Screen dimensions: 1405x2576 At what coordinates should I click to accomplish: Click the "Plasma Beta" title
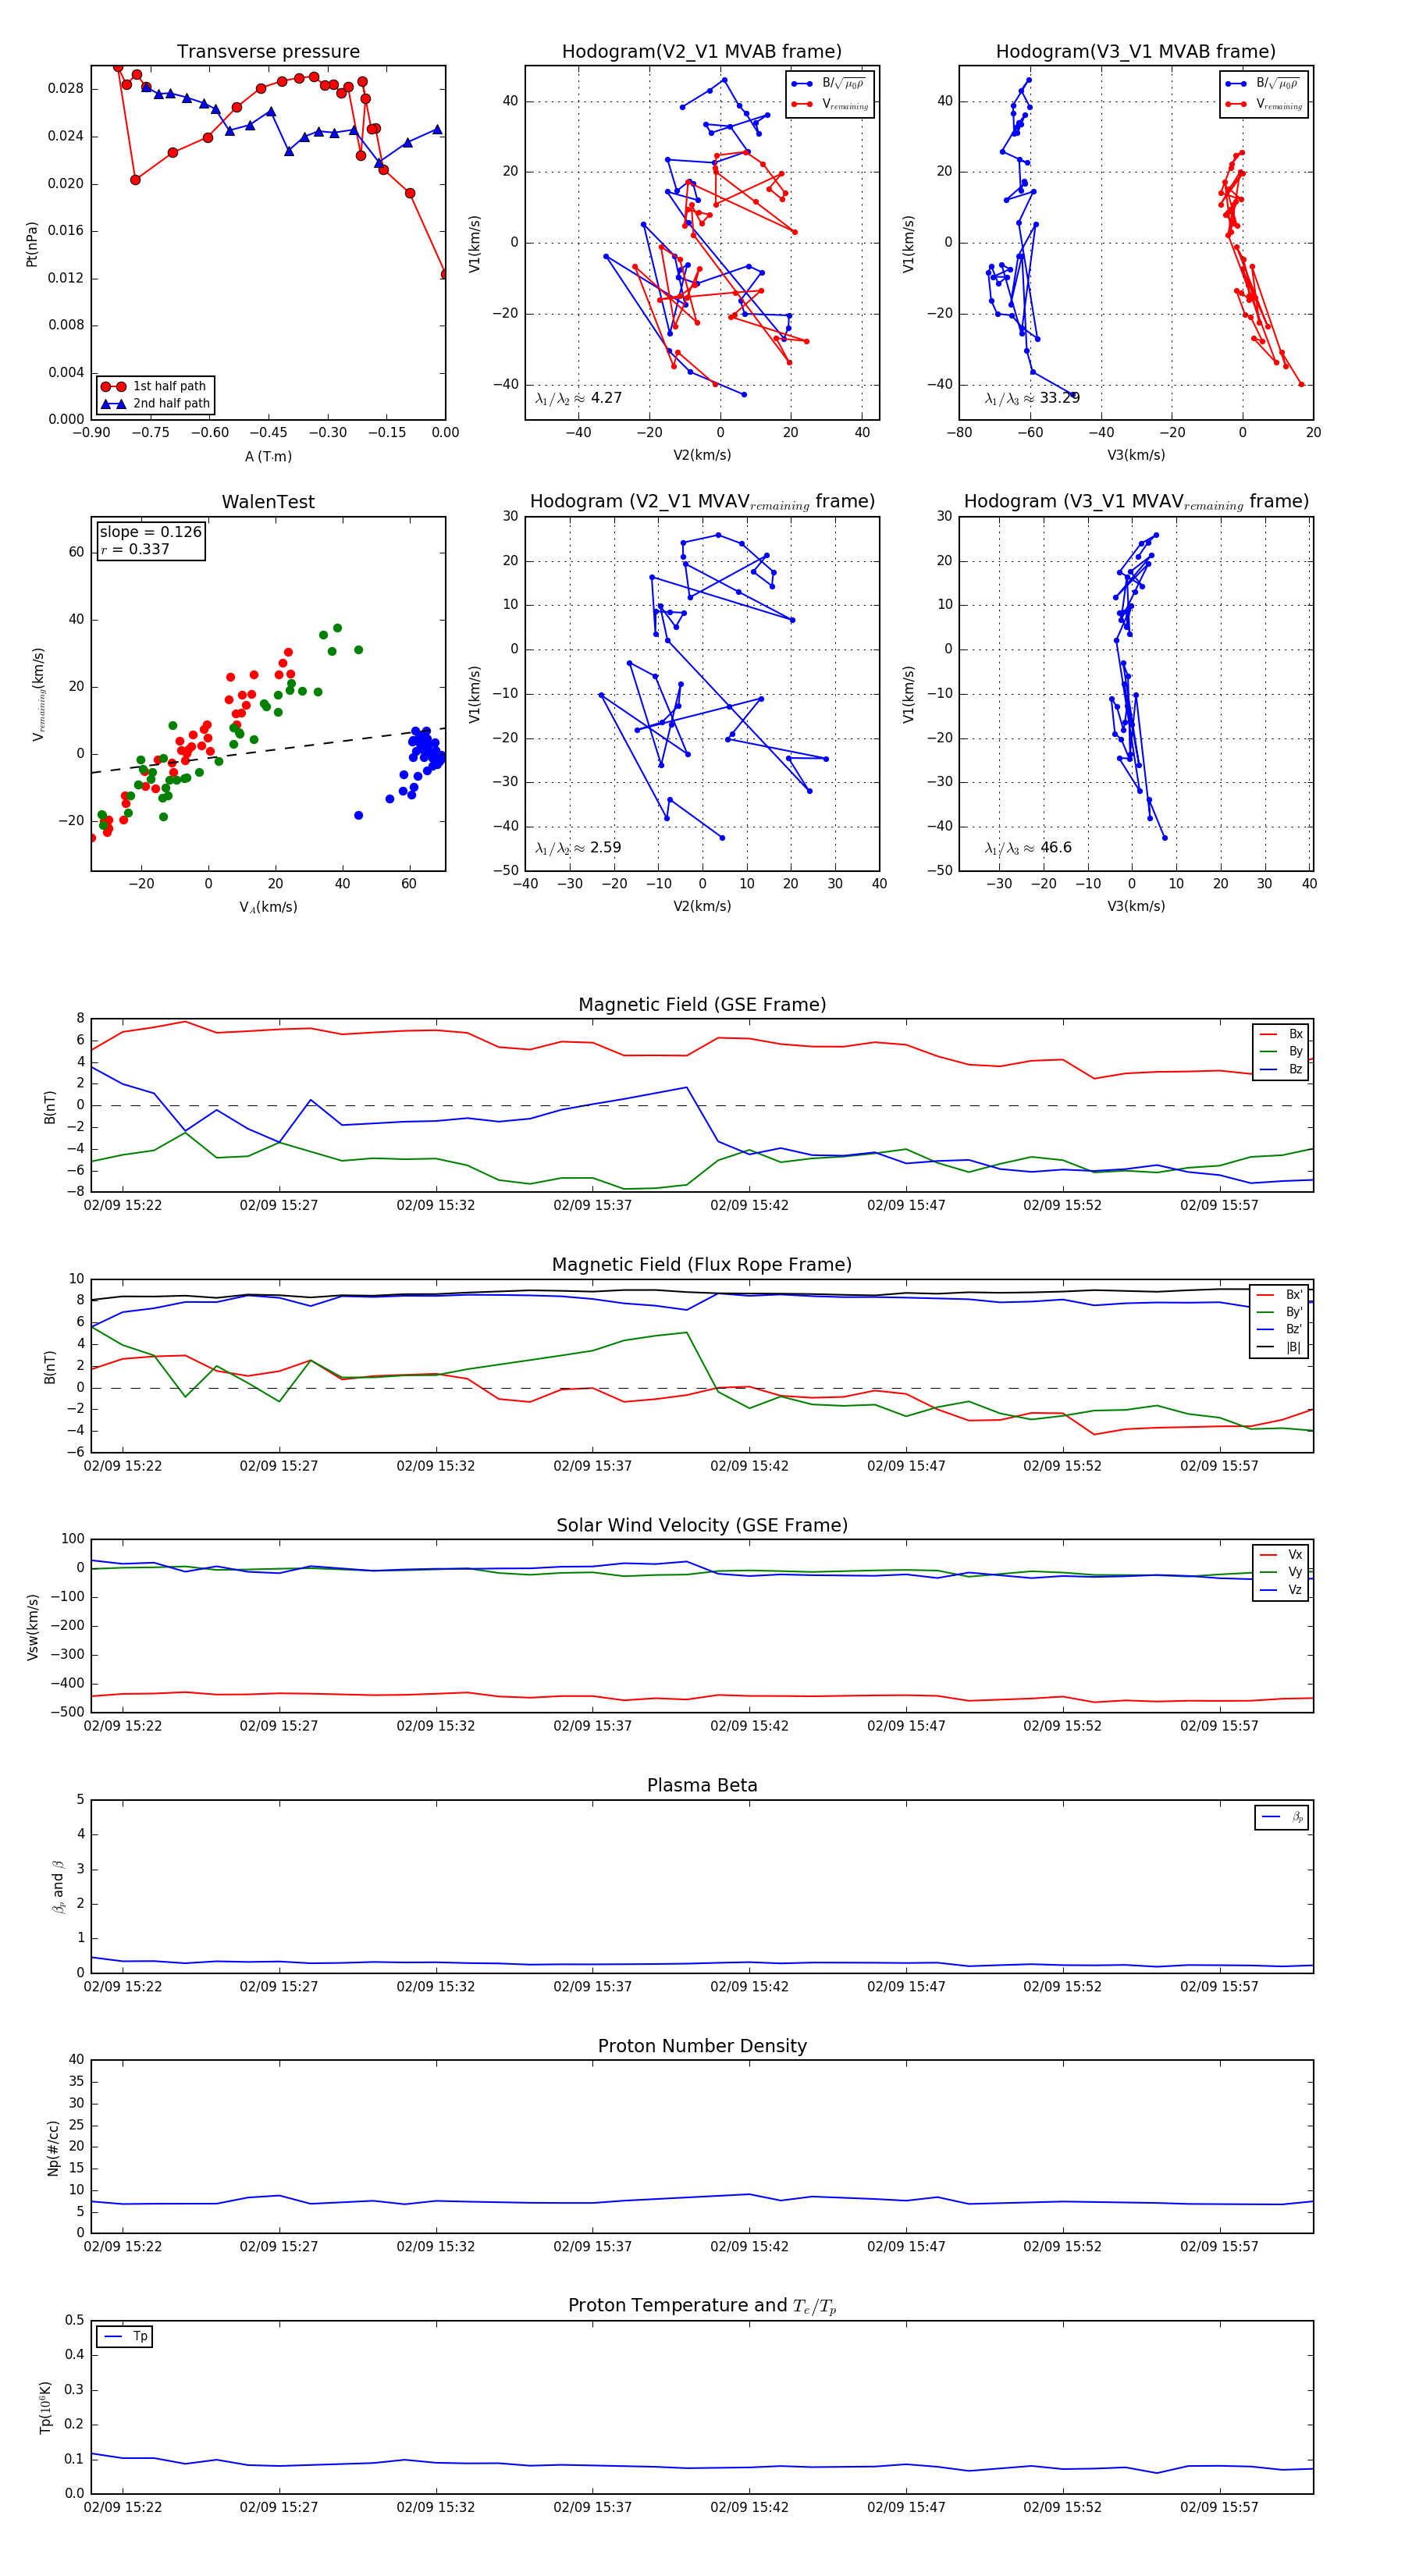pyautogui.click(x=702, y=1785)
